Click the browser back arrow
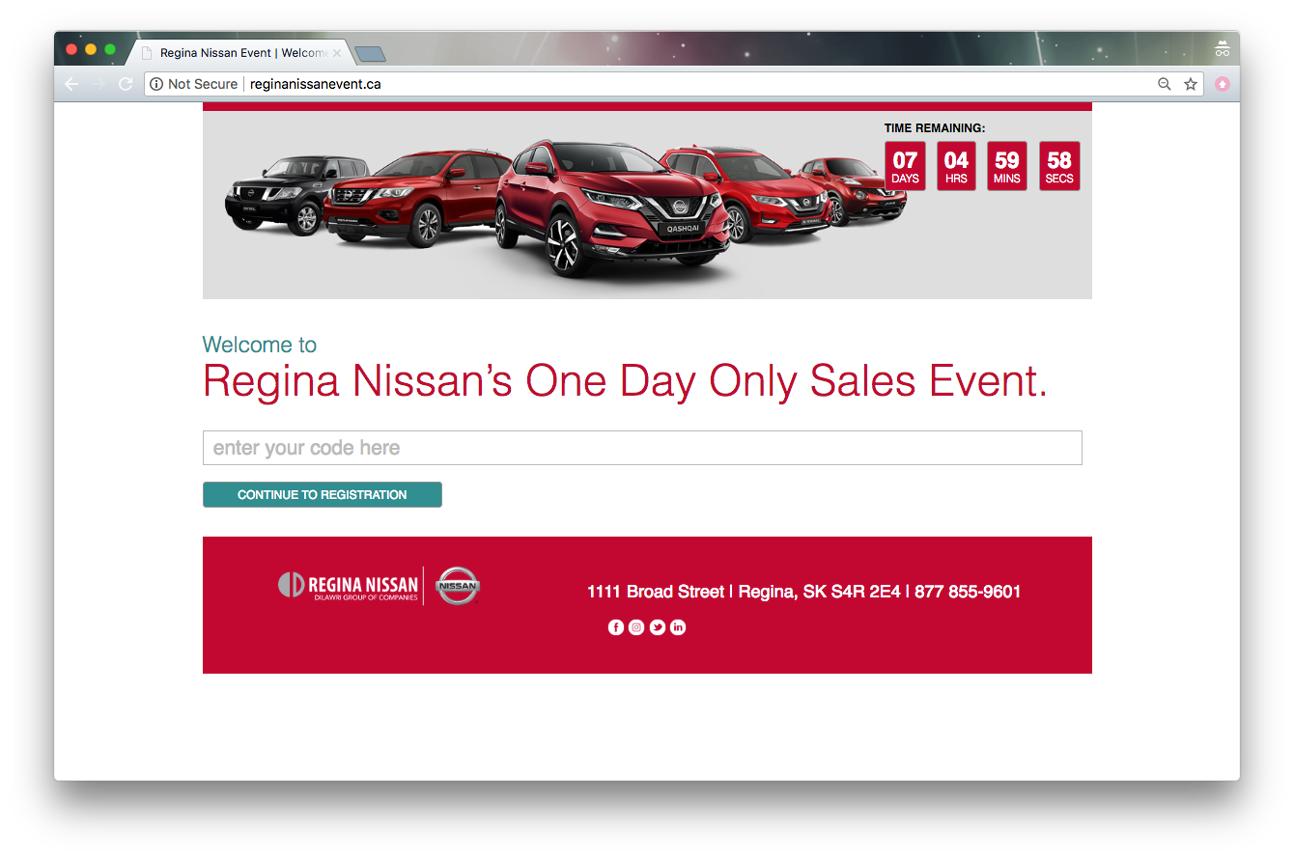 pyautogui.click(x=71, y=84)
